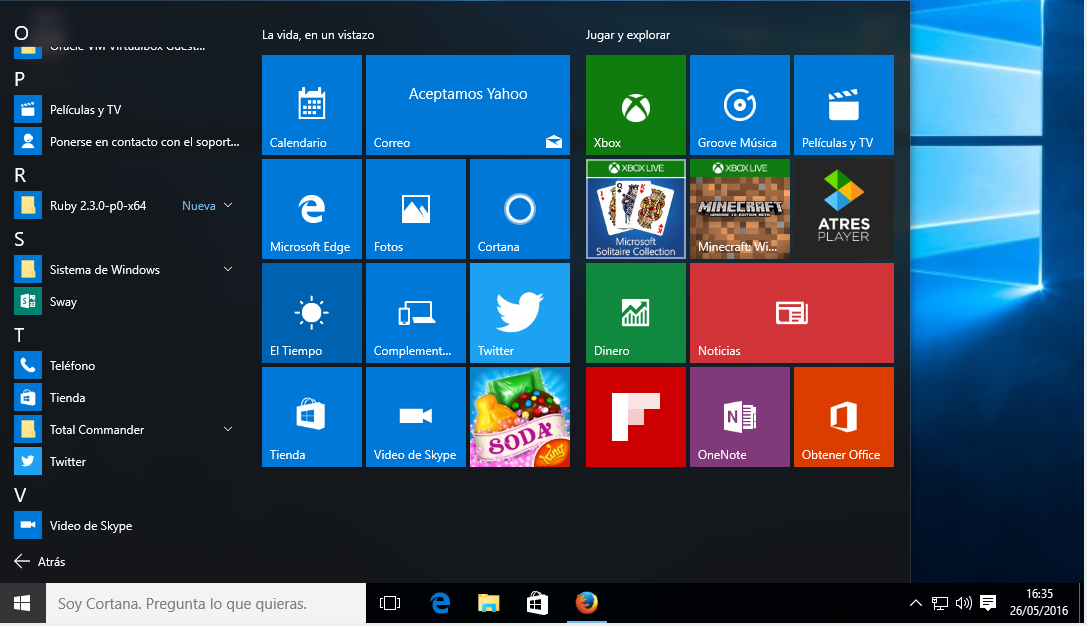Open the Xbox app tile

tap(635, 105)
